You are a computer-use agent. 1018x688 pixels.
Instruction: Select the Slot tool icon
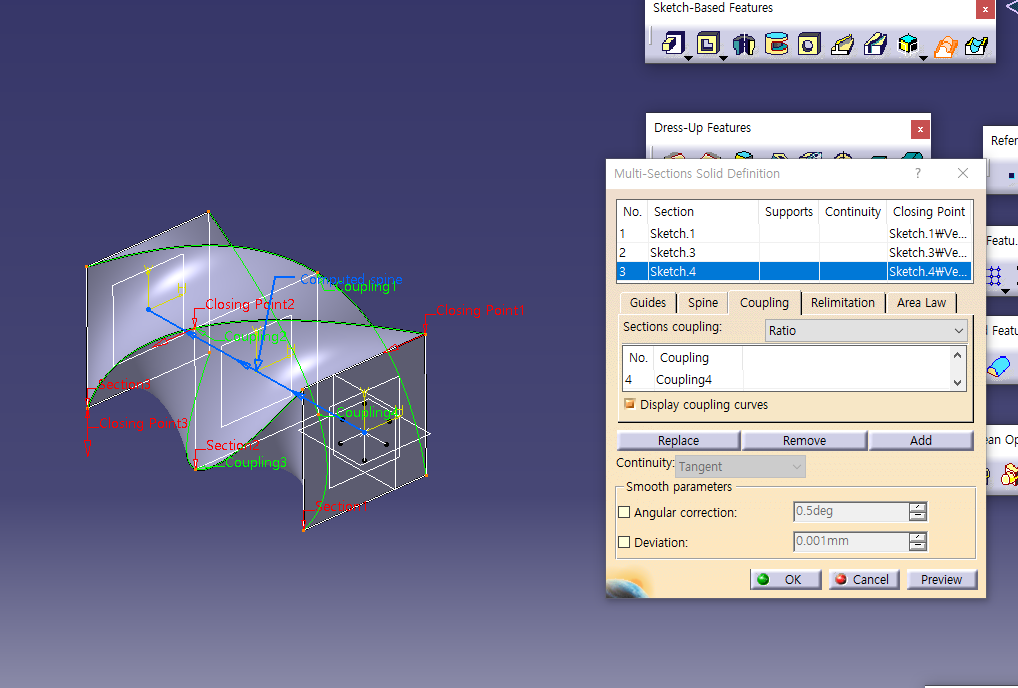pyautogui.click(x=876, y=43)
